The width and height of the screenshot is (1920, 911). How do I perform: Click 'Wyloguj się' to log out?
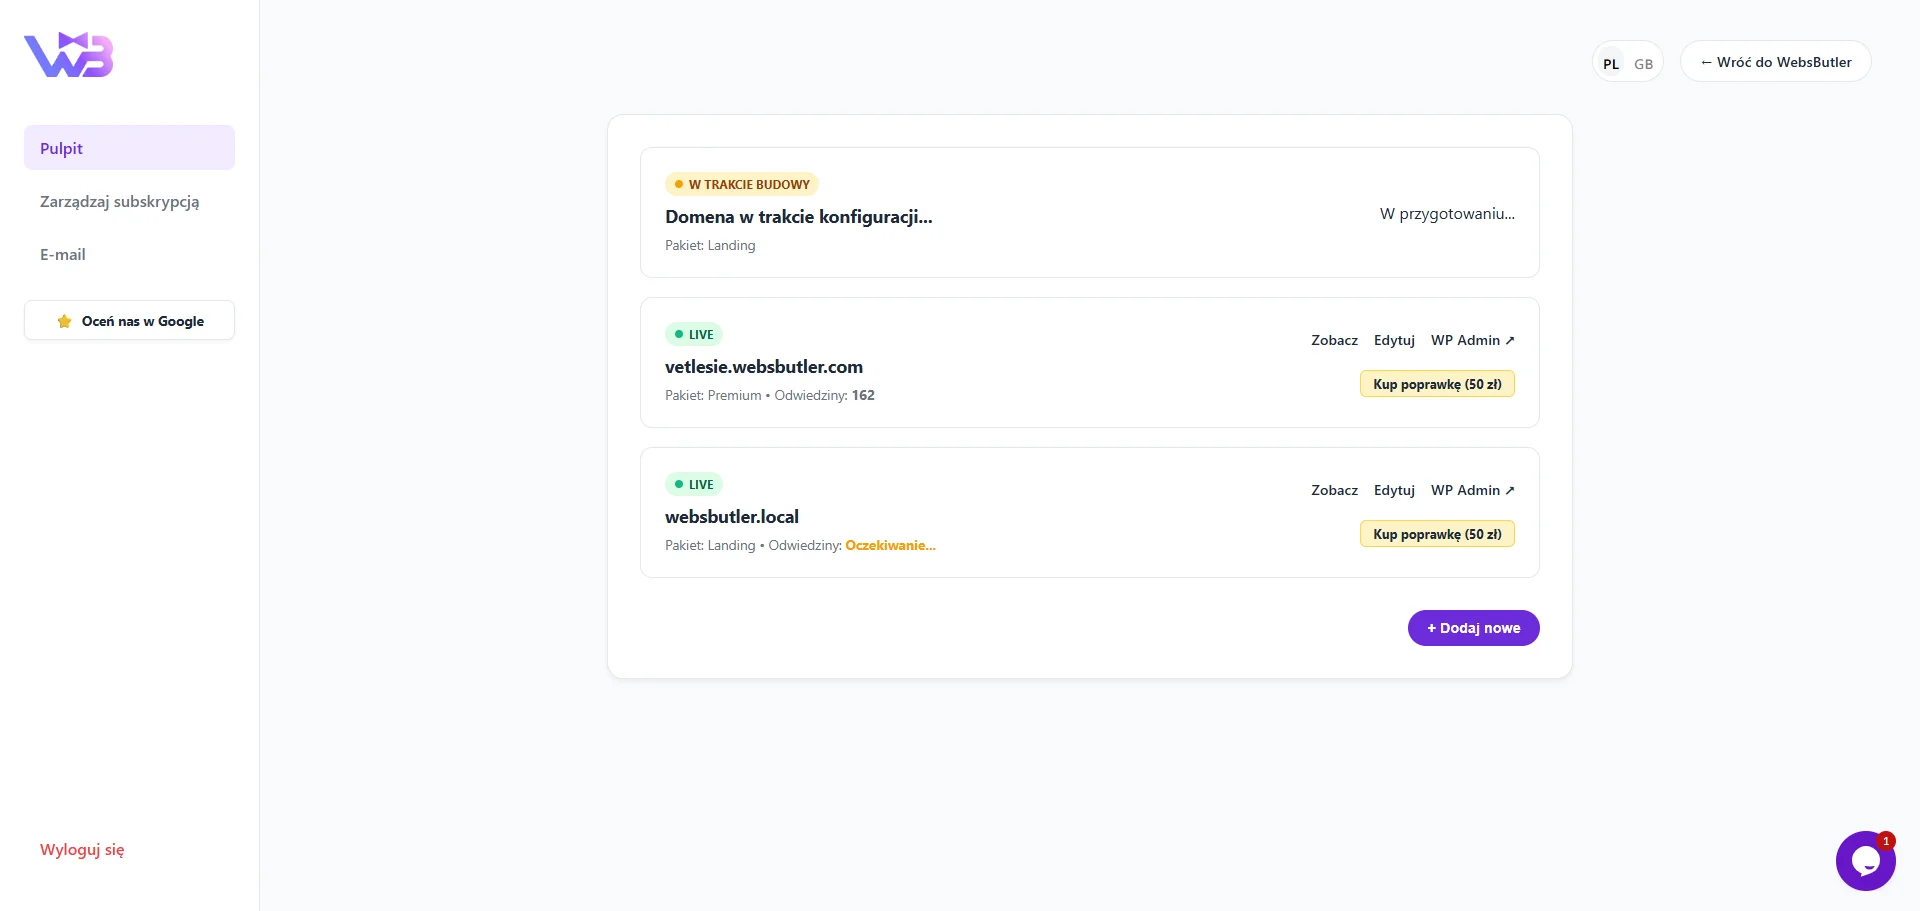81,849
